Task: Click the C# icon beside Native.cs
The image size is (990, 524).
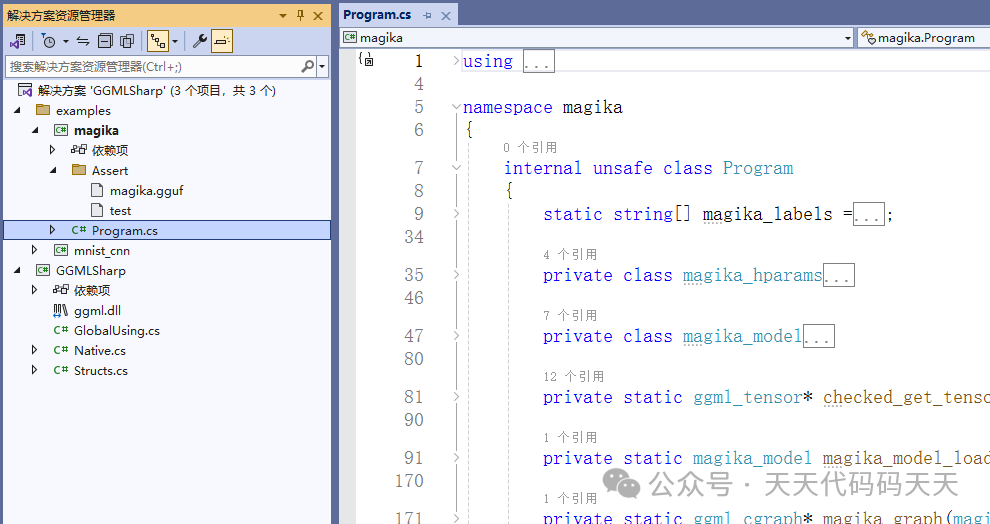Action: [x=61, y=350]
